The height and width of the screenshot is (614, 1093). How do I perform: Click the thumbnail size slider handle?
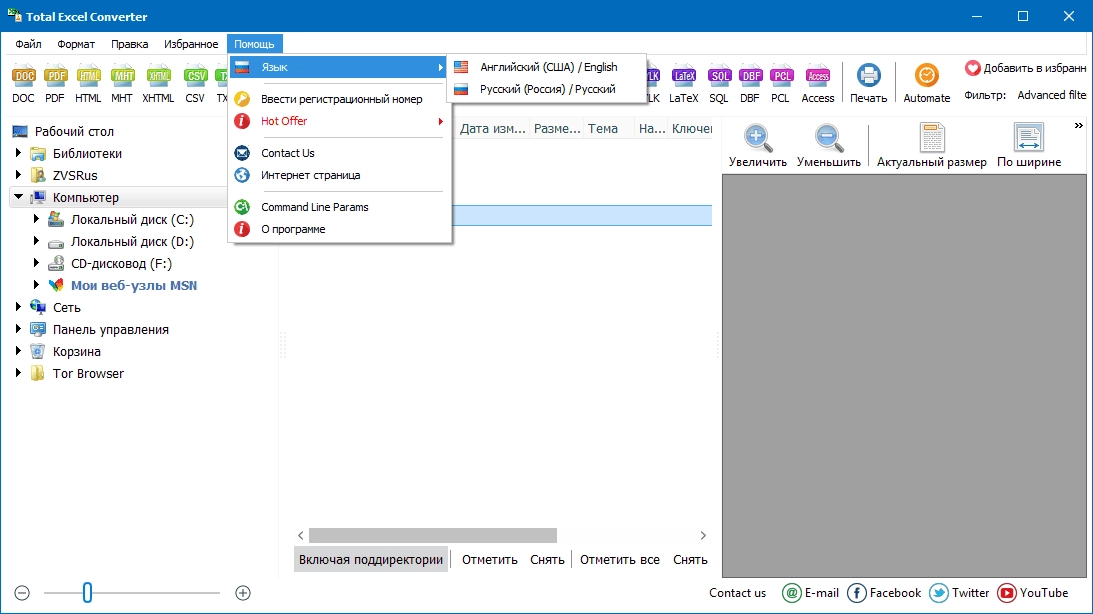87,593
